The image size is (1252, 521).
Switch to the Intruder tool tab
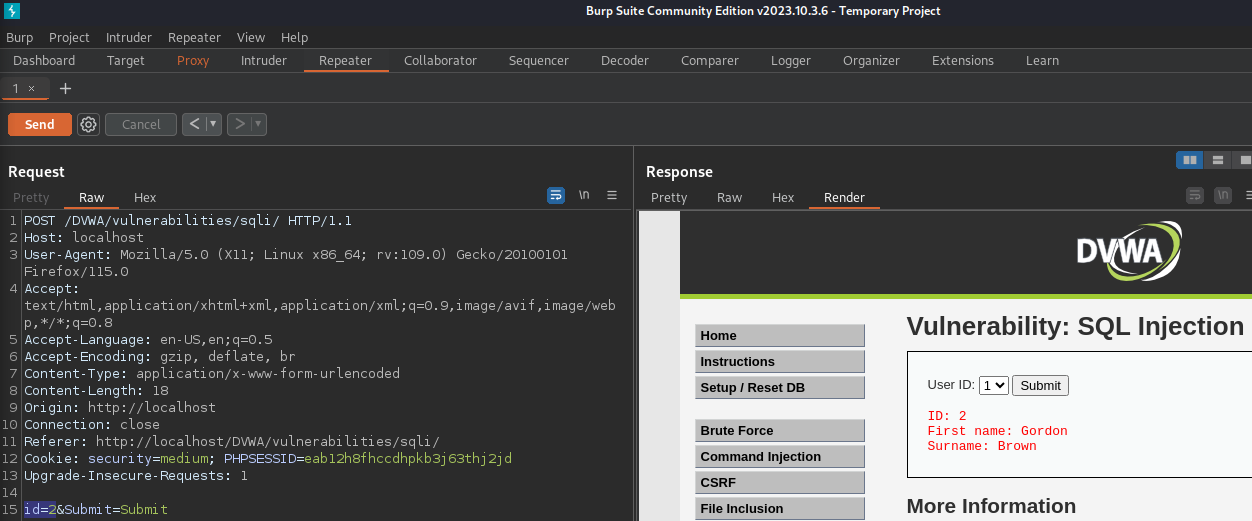point(264,60)
